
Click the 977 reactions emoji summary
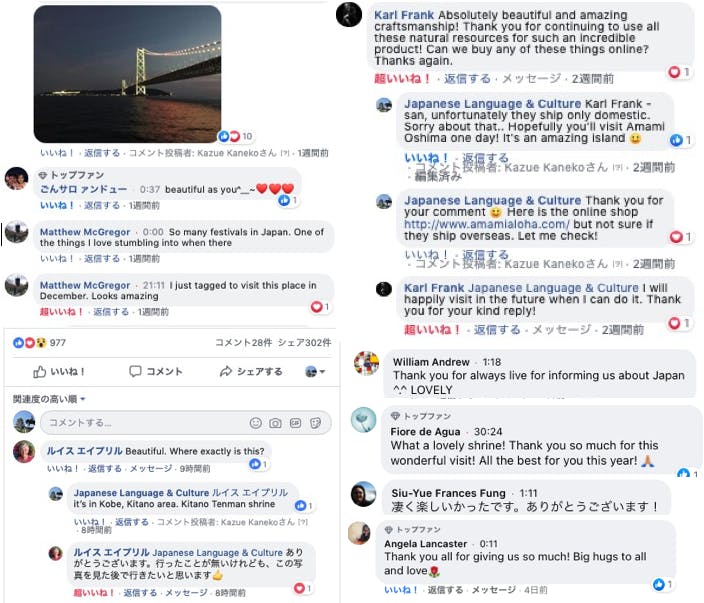(x=40, y=342)
